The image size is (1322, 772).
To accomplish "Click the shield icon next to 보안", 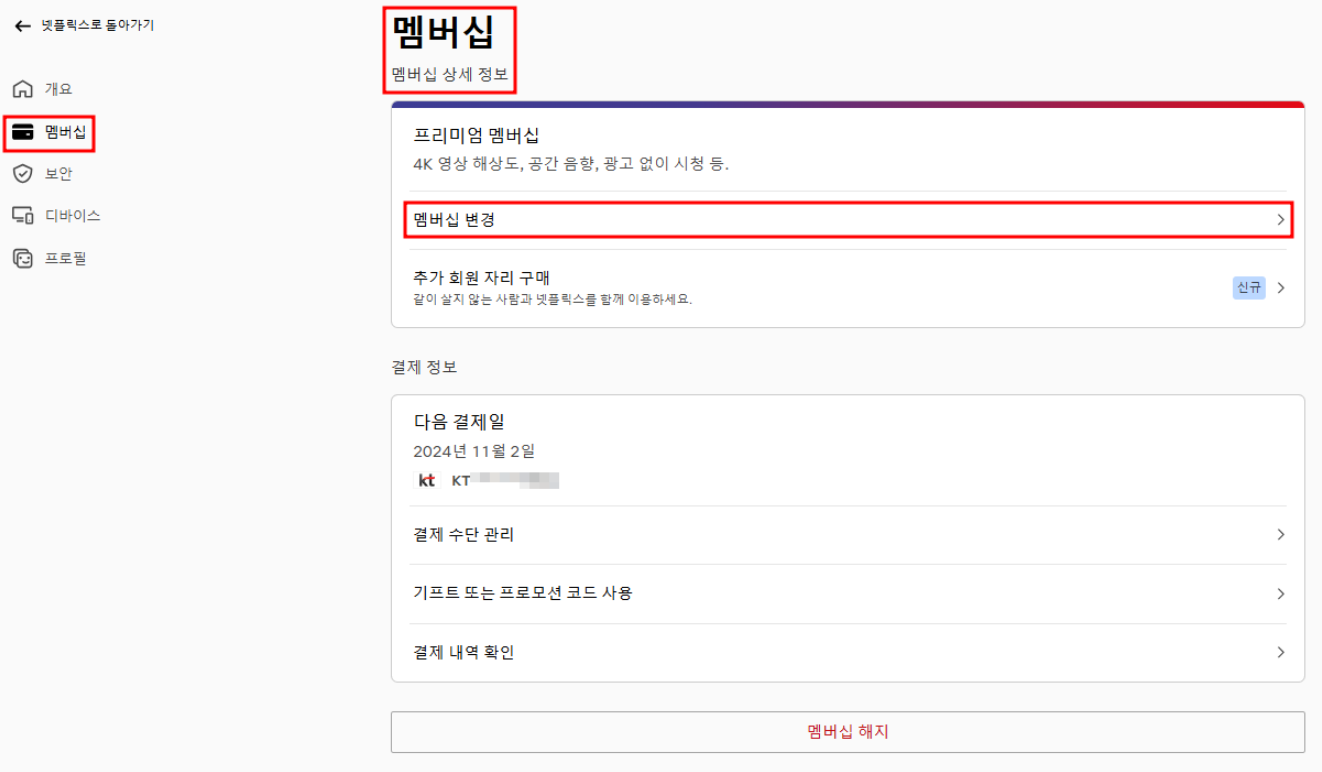I will click(22, 174).
